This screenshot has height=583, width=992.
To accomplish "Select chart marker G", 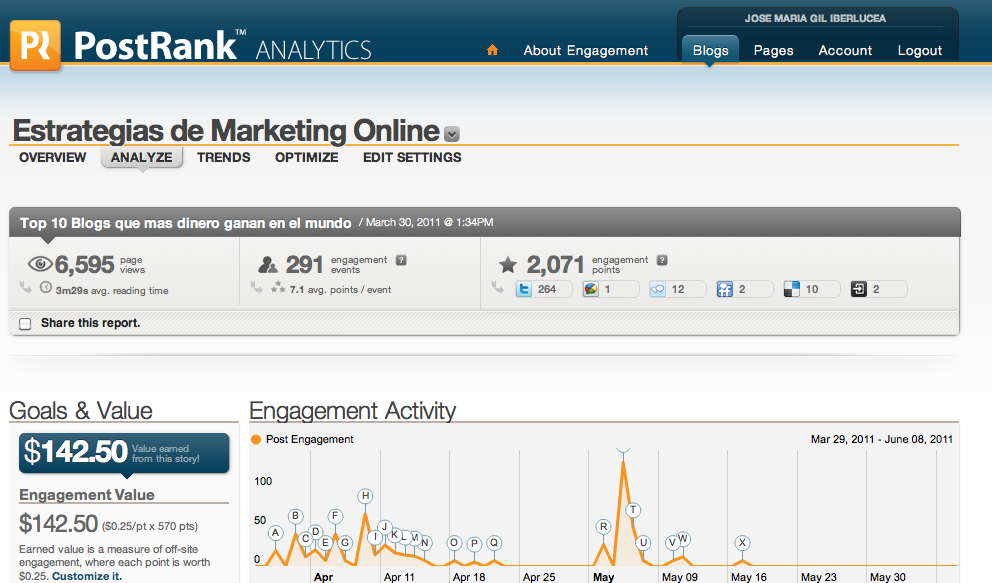I will click(x=345, y=543).
